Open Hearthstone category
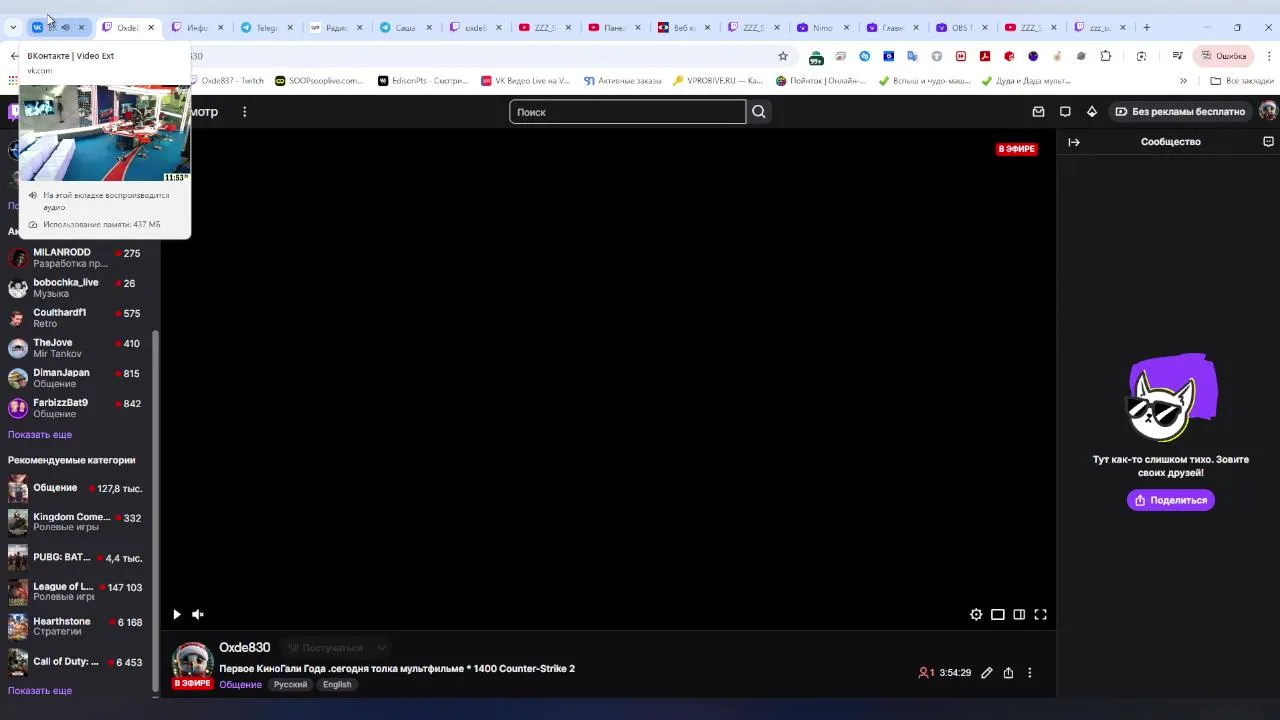This screenshot has width=1280, height=720. [80, 626]
